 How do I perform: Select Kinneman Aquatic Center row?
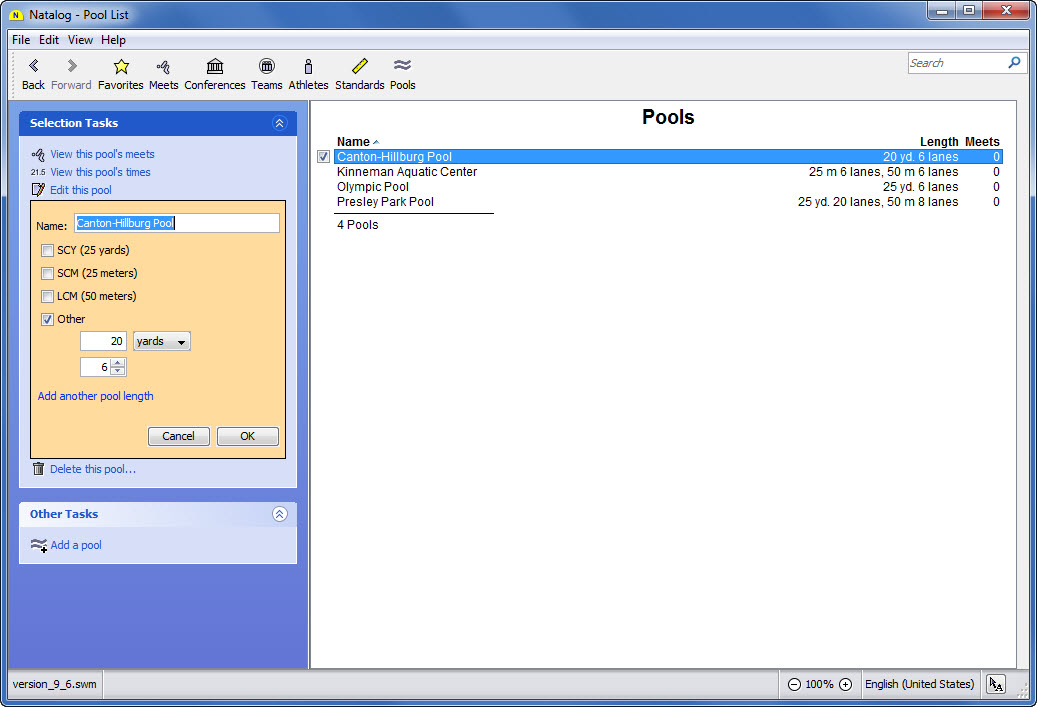(407, 172)
